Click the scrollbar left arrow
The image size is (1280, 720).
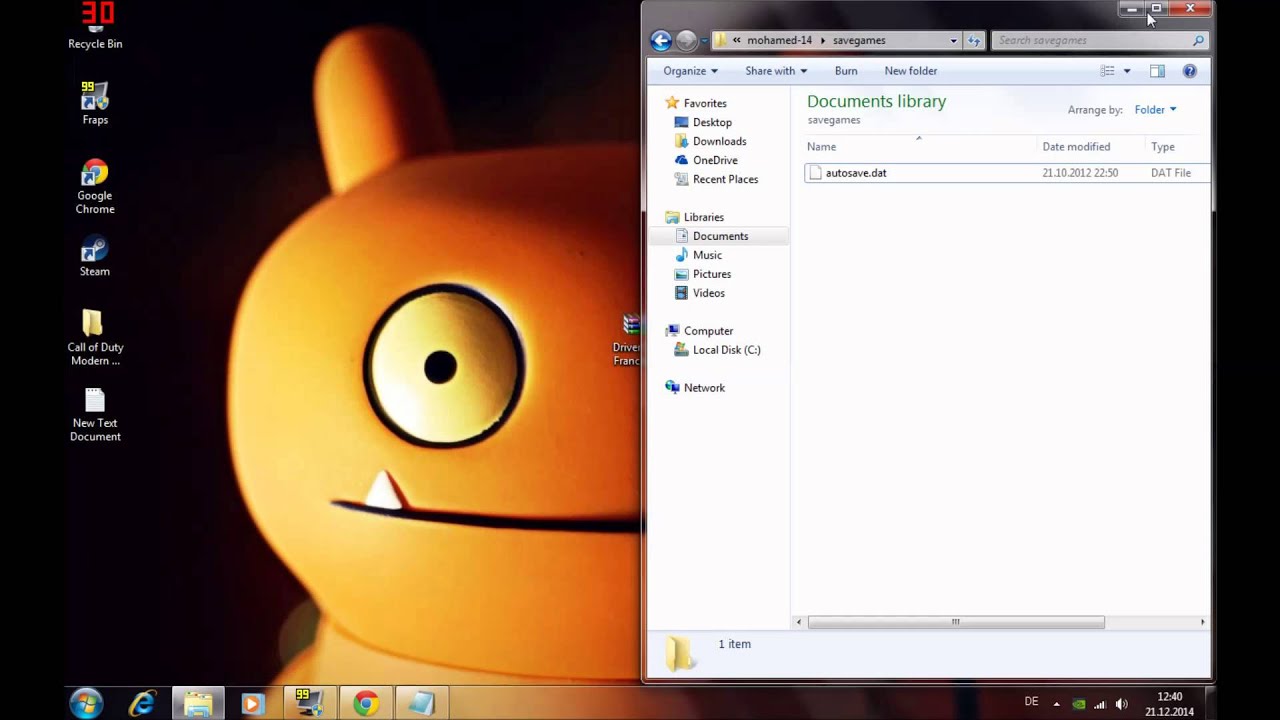pos(798,622)
